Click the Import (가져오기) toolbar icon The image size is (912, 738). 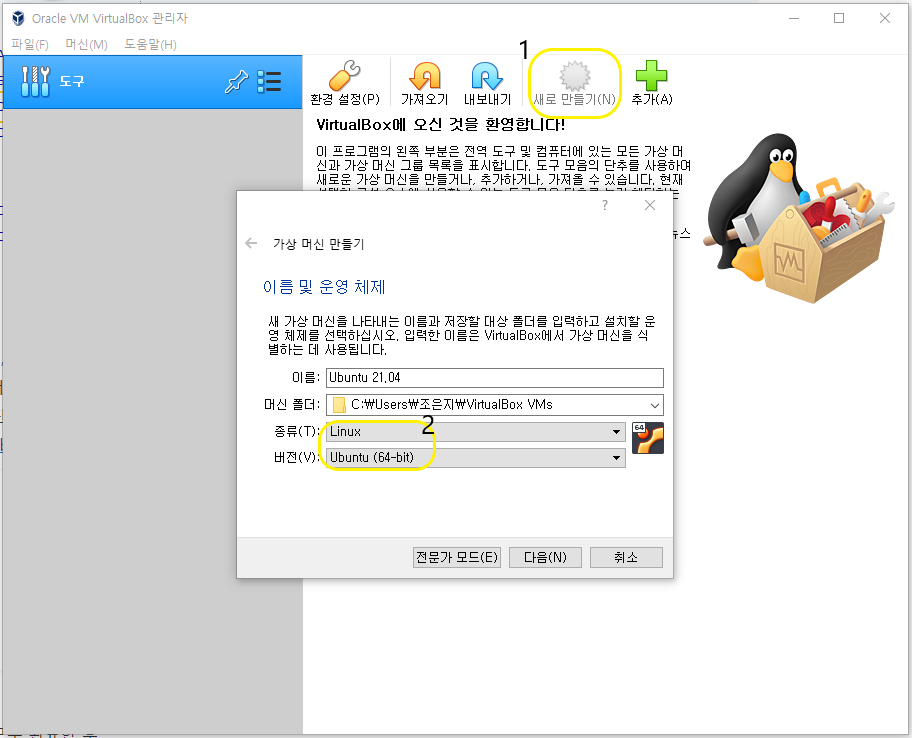point(425,83)
